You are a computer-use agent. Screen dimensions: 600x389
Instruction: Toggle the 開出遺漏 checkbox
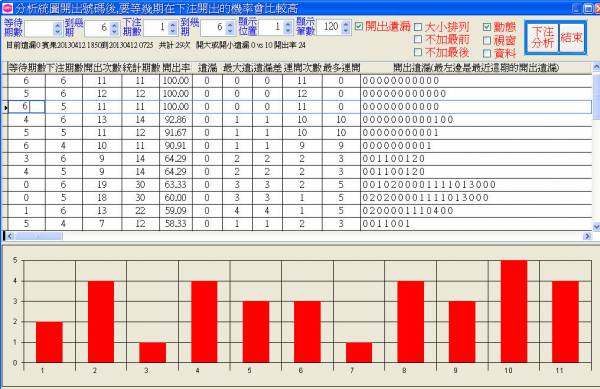[359, 26]
